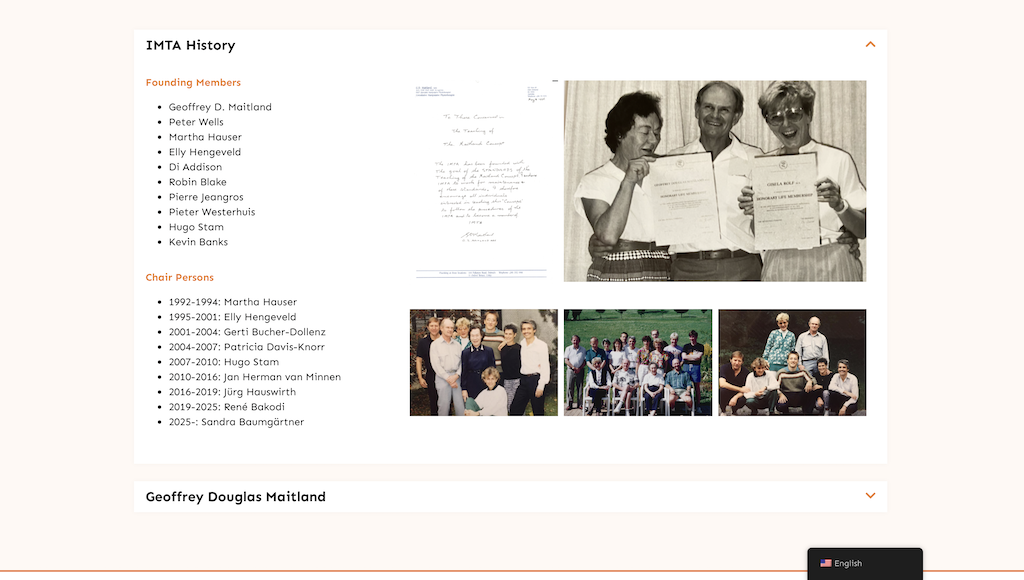This screenshot has width=1024, height=580.
Task: Click the Geoffrey Douglas Maitland heading
Action: tap(236, 496)
